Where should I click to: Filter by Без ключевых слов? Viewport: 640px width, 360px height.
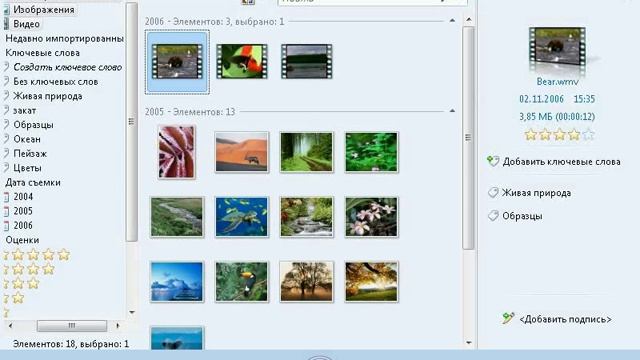[56, 82]
